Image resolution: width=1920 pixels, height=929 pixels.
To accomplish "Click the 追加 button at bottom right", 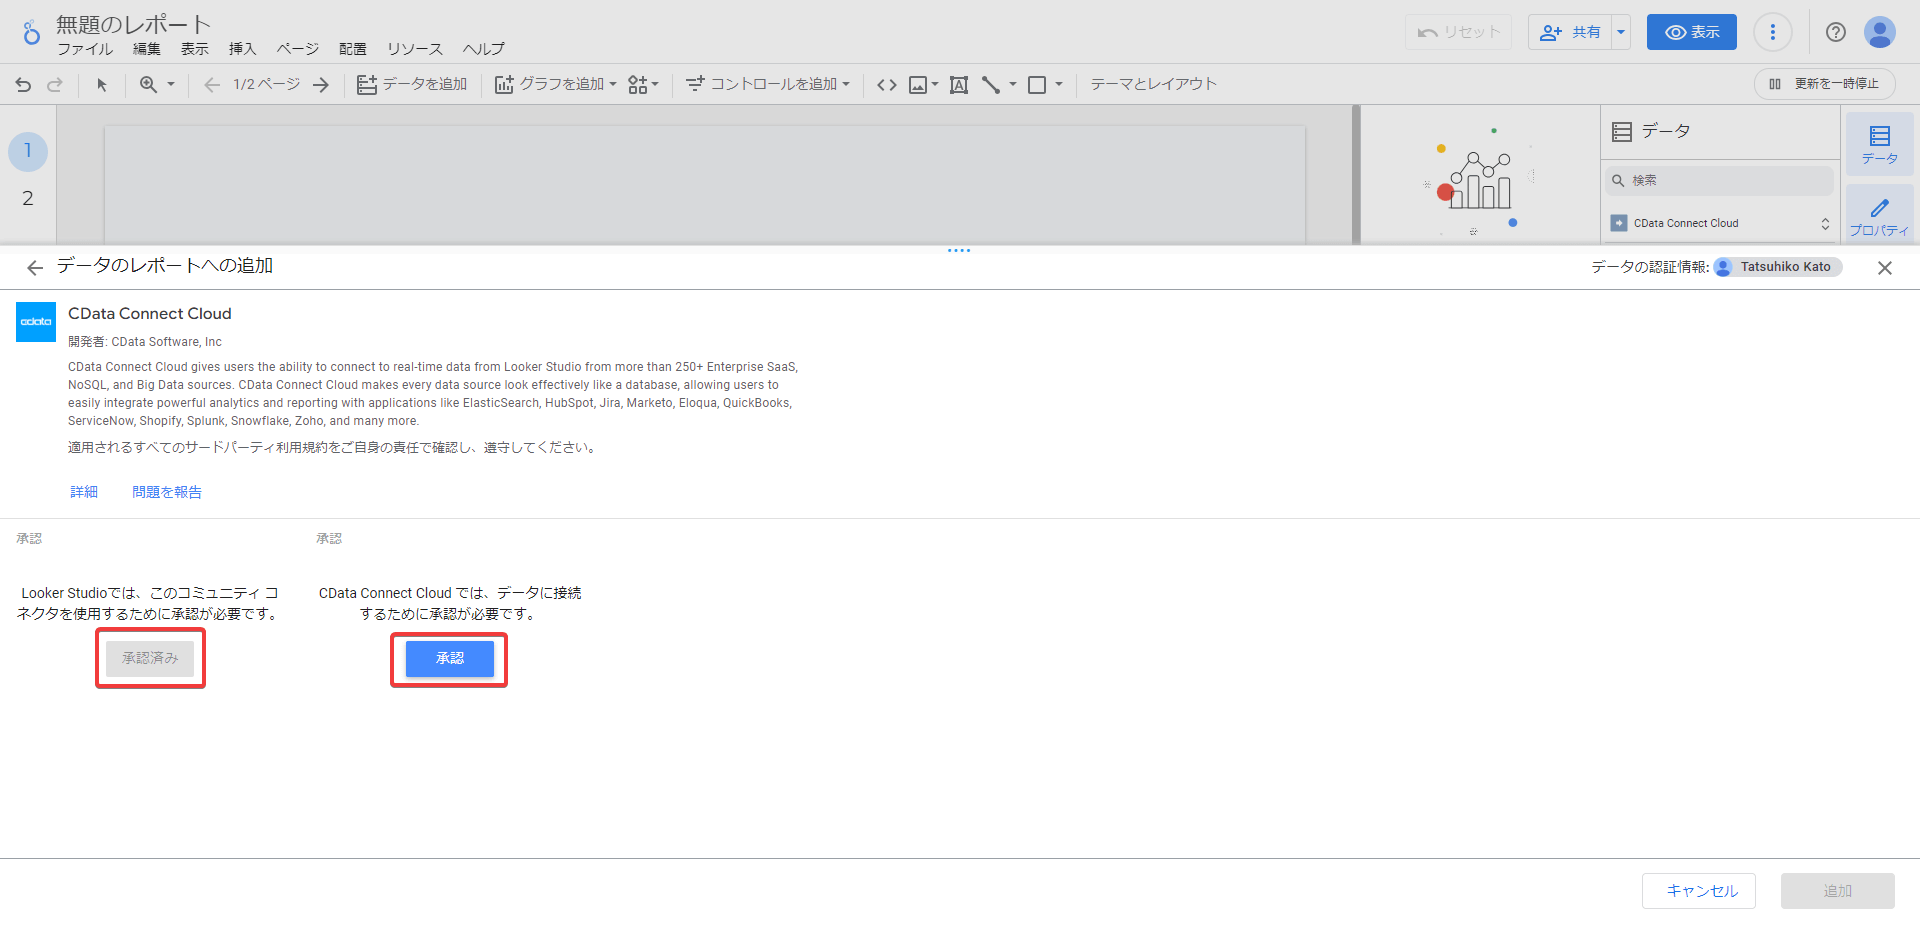I will [x=1838, y=891].
